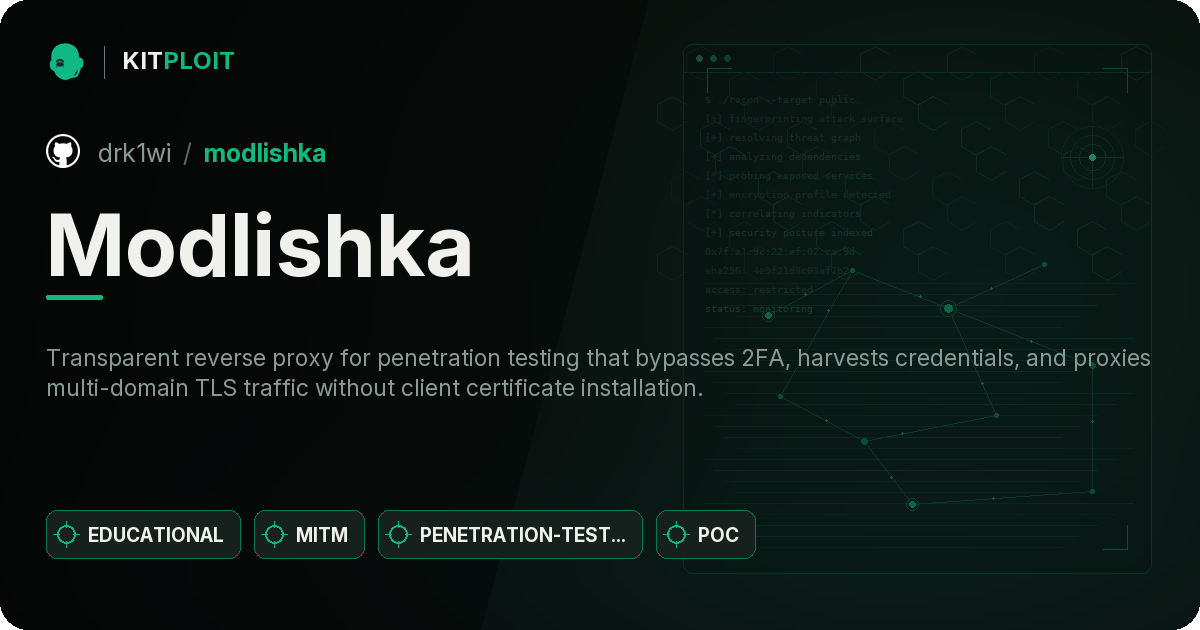Click the three window dots in terminal titlebar
The image size is (1200, 630).
point(713,59)
